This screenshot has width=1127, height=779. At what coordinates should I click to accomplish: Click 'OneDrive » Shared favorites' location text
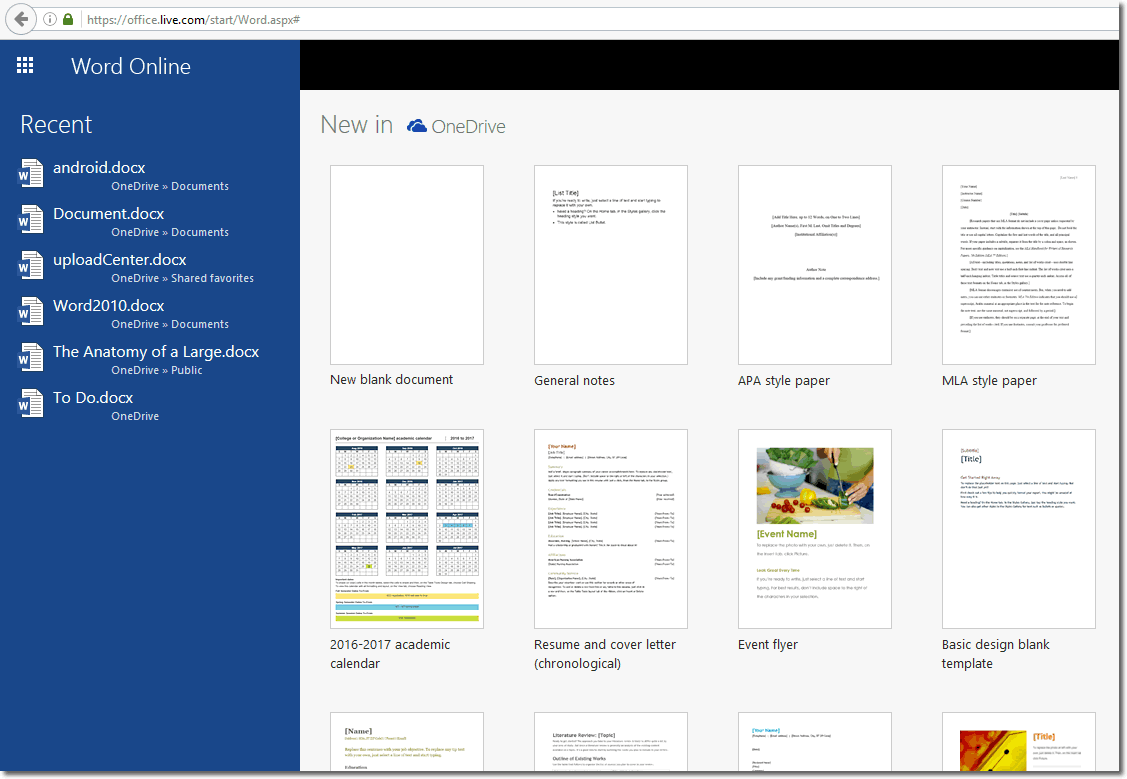pos(183,278)
